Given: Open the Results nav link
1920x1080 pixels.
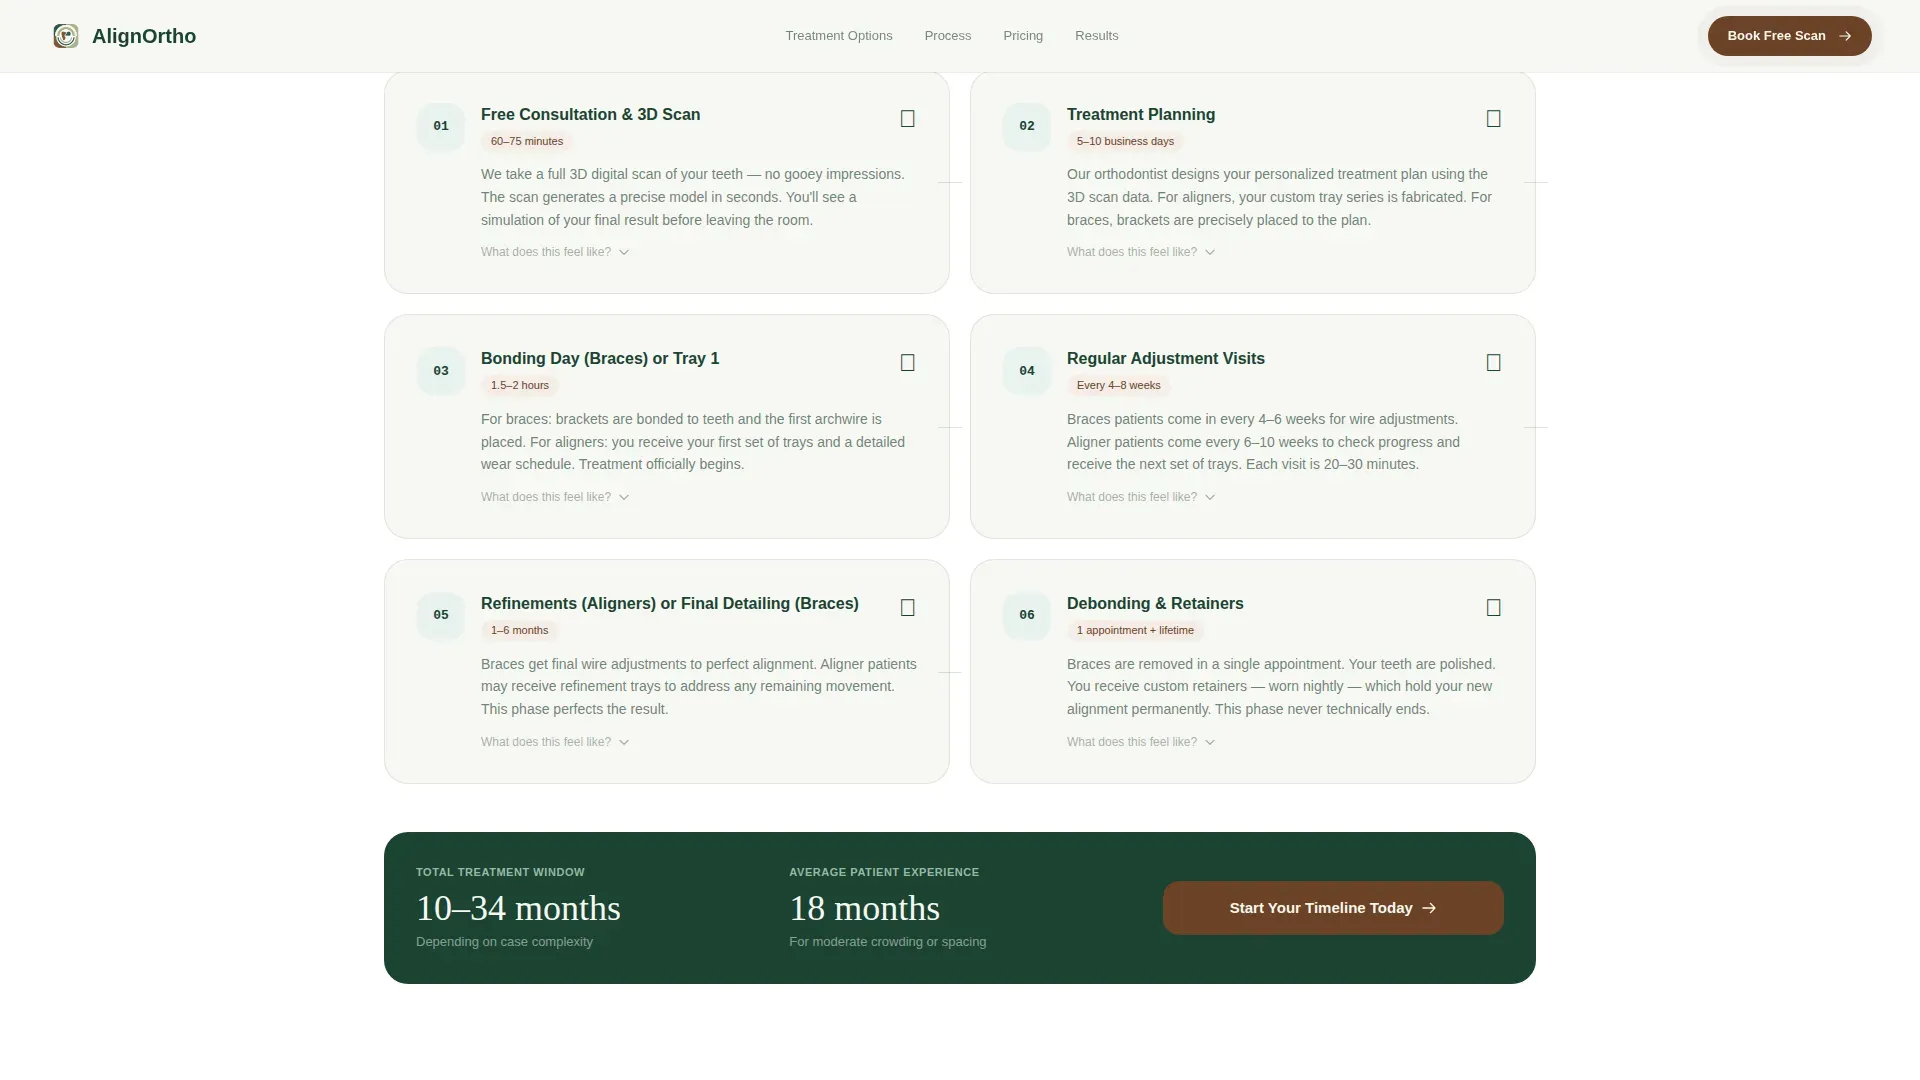Looking at the screenshot, I should click(x=1097, y=36).
